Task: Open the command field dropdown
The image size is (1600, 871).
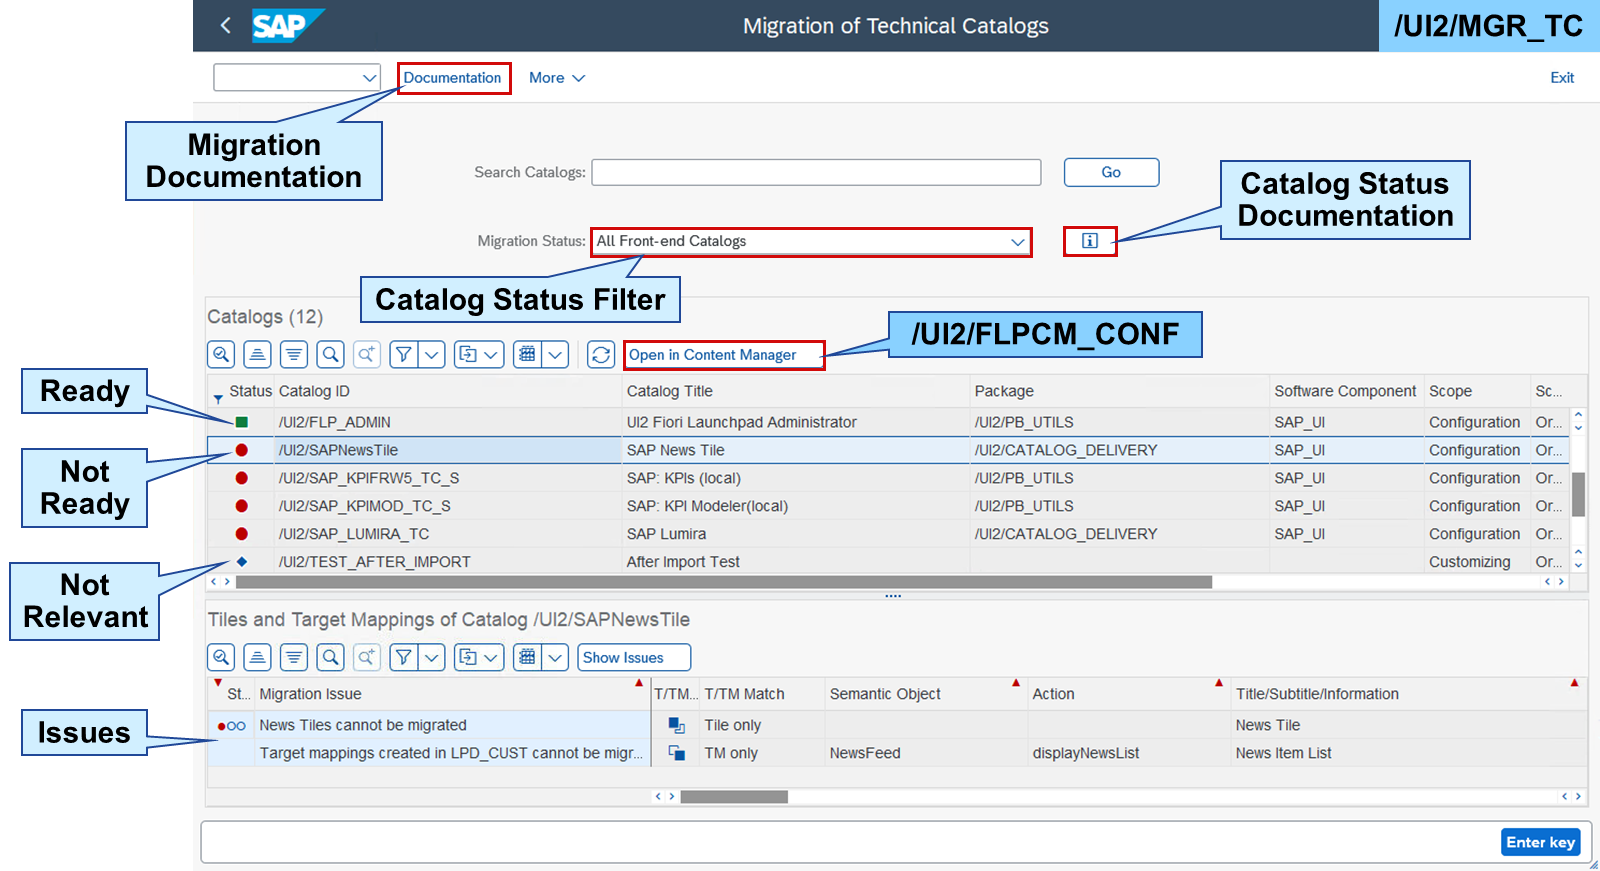Action: coord(369,77)
